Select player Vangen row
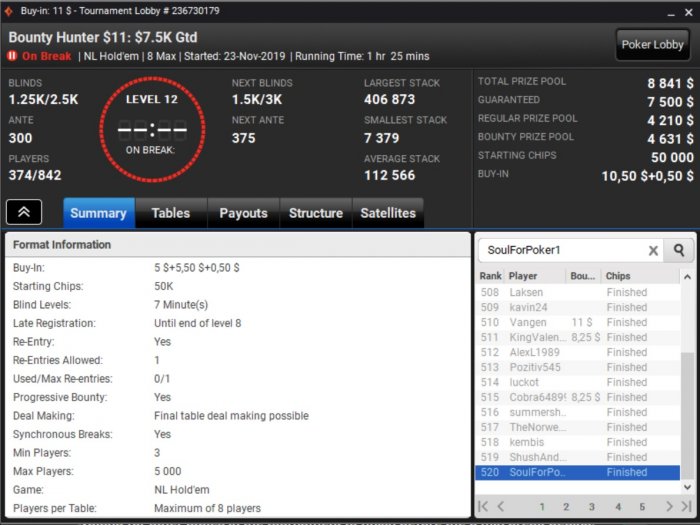 click(578, 322)
